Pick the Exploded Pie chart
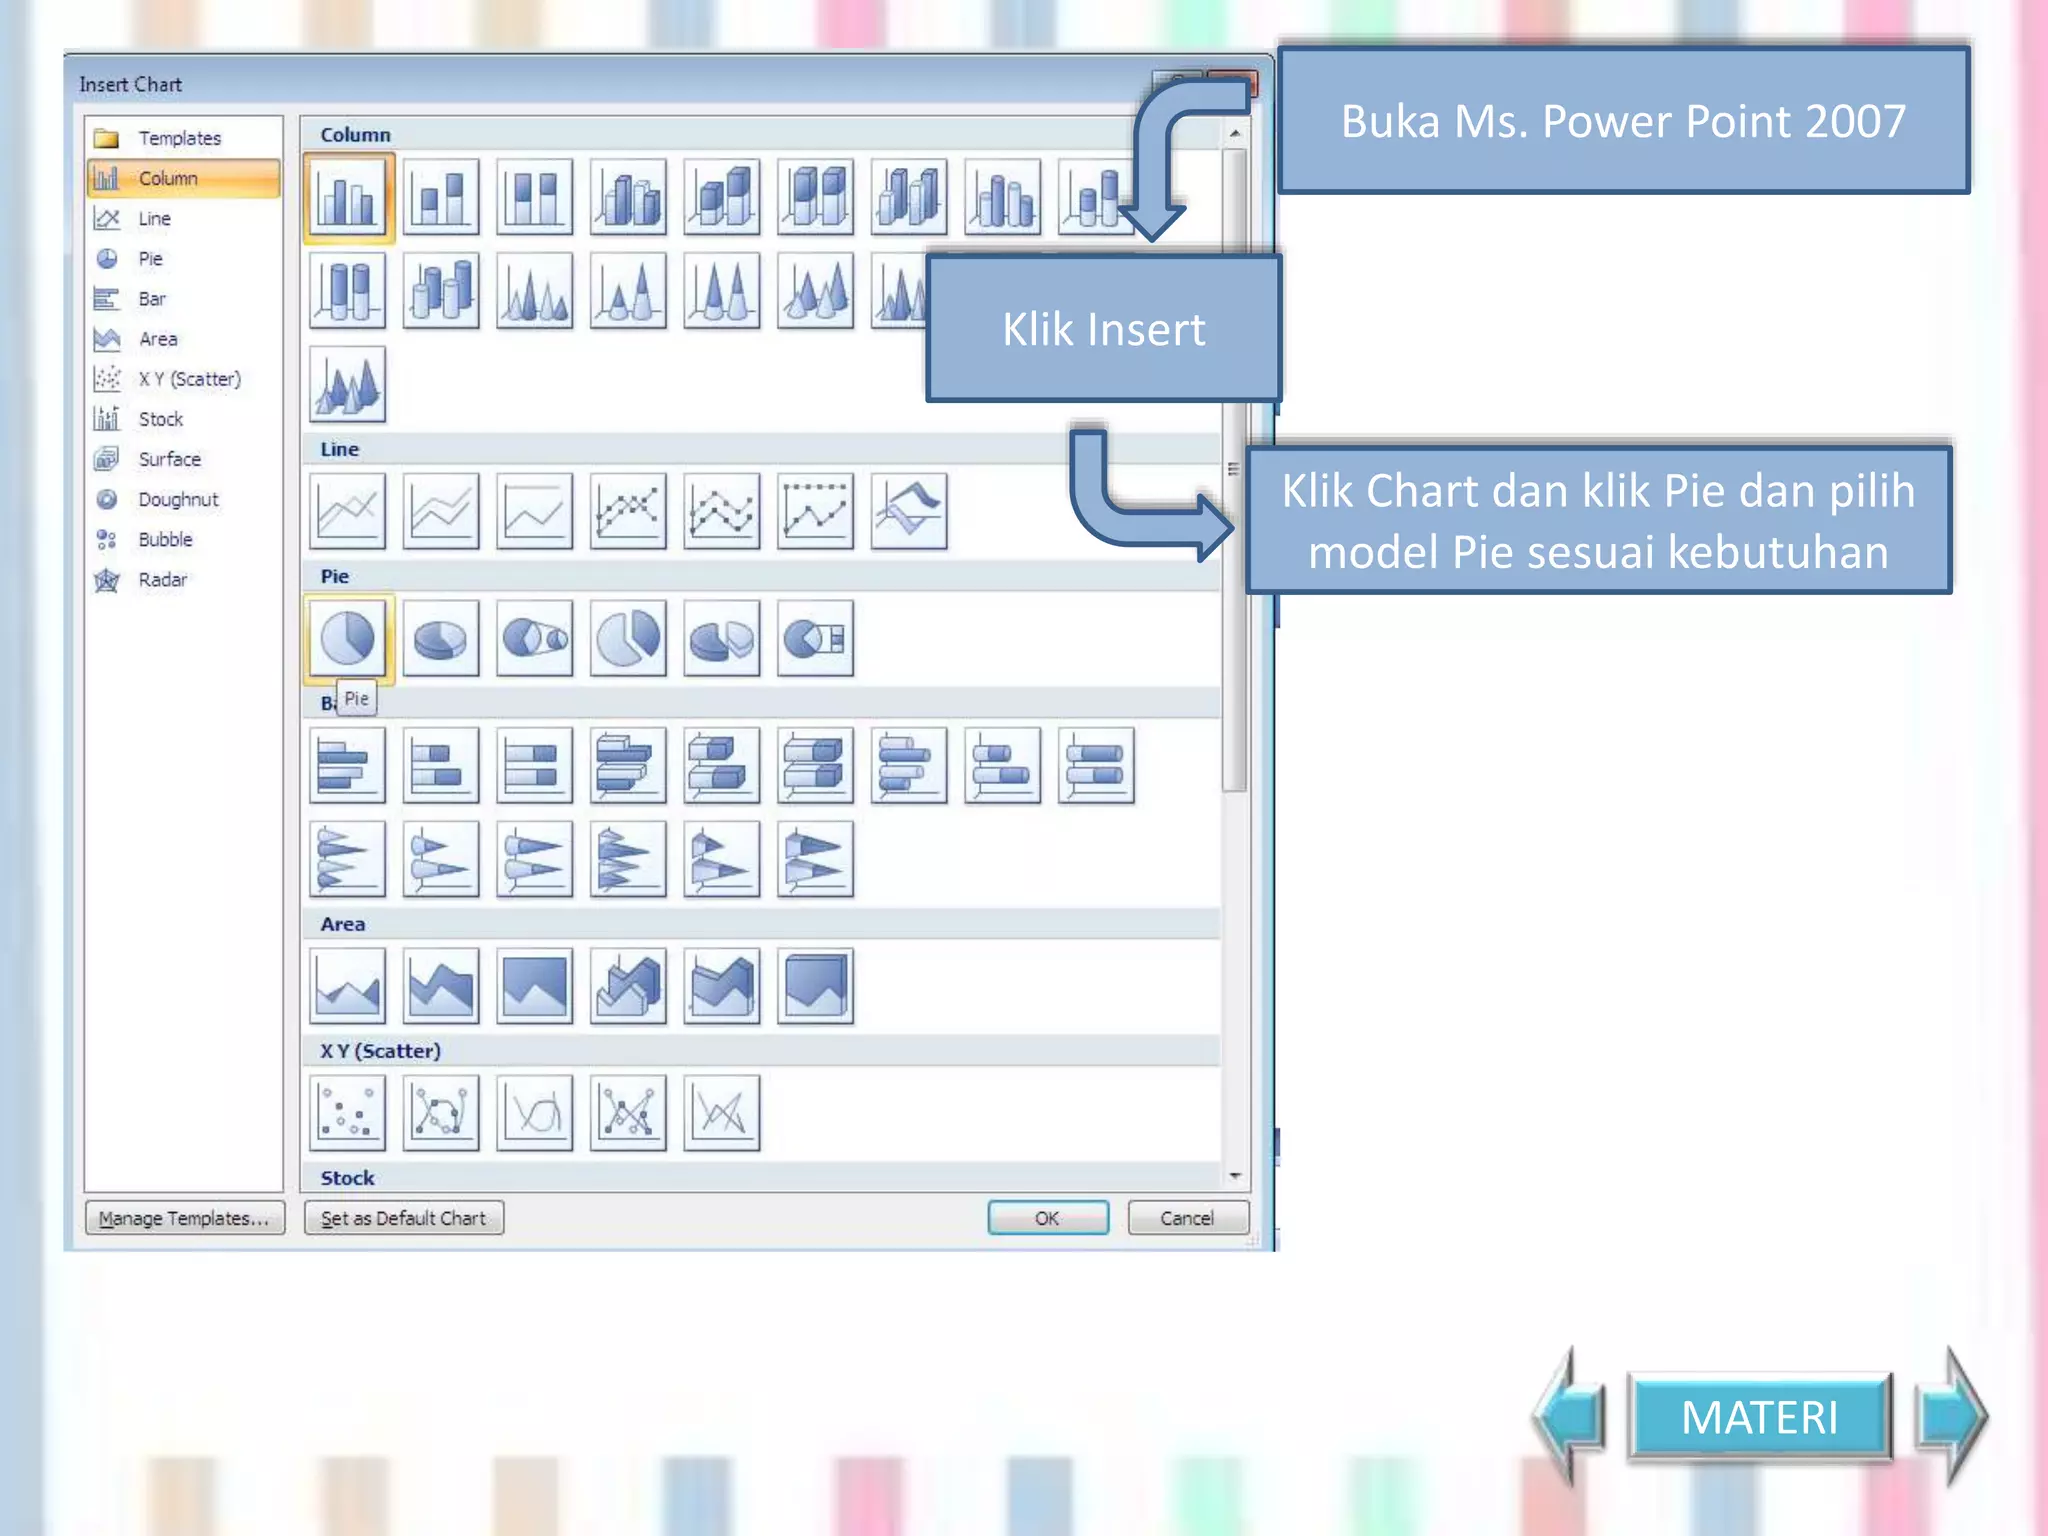 [628, 639]
